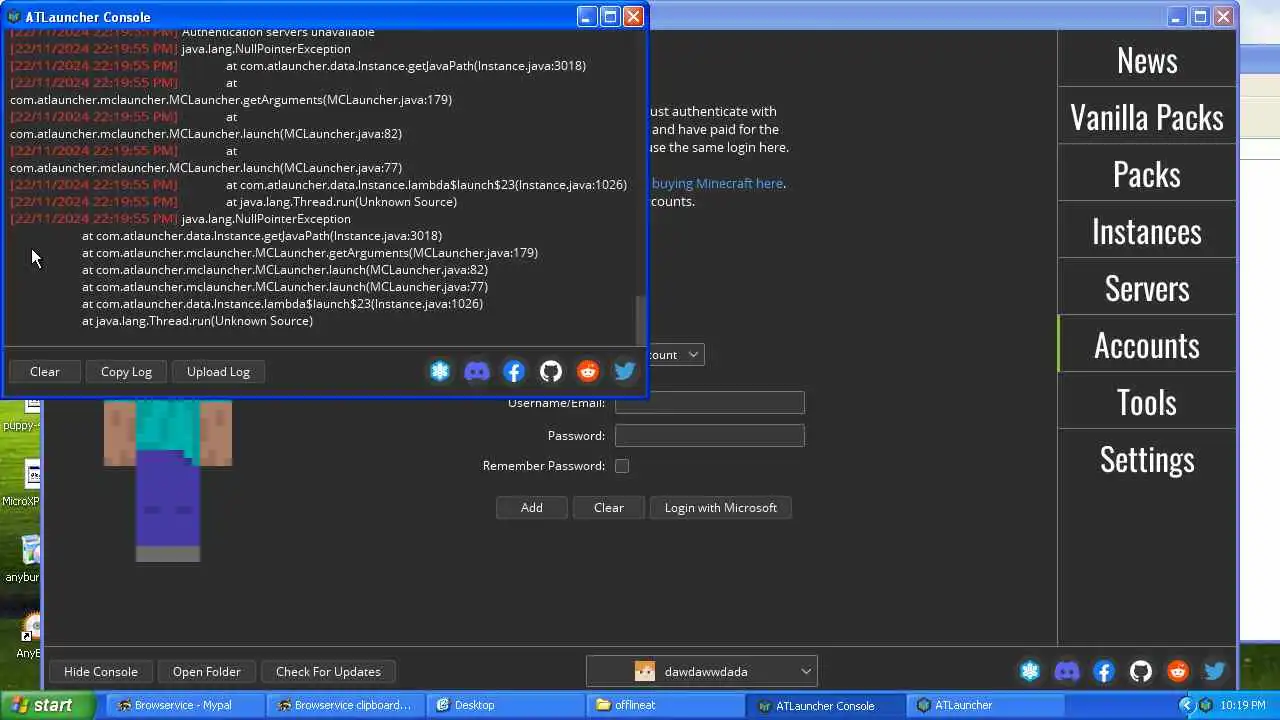Open the Tools tab
This screenshot has width=1280, height=720.
(1147, 402)
